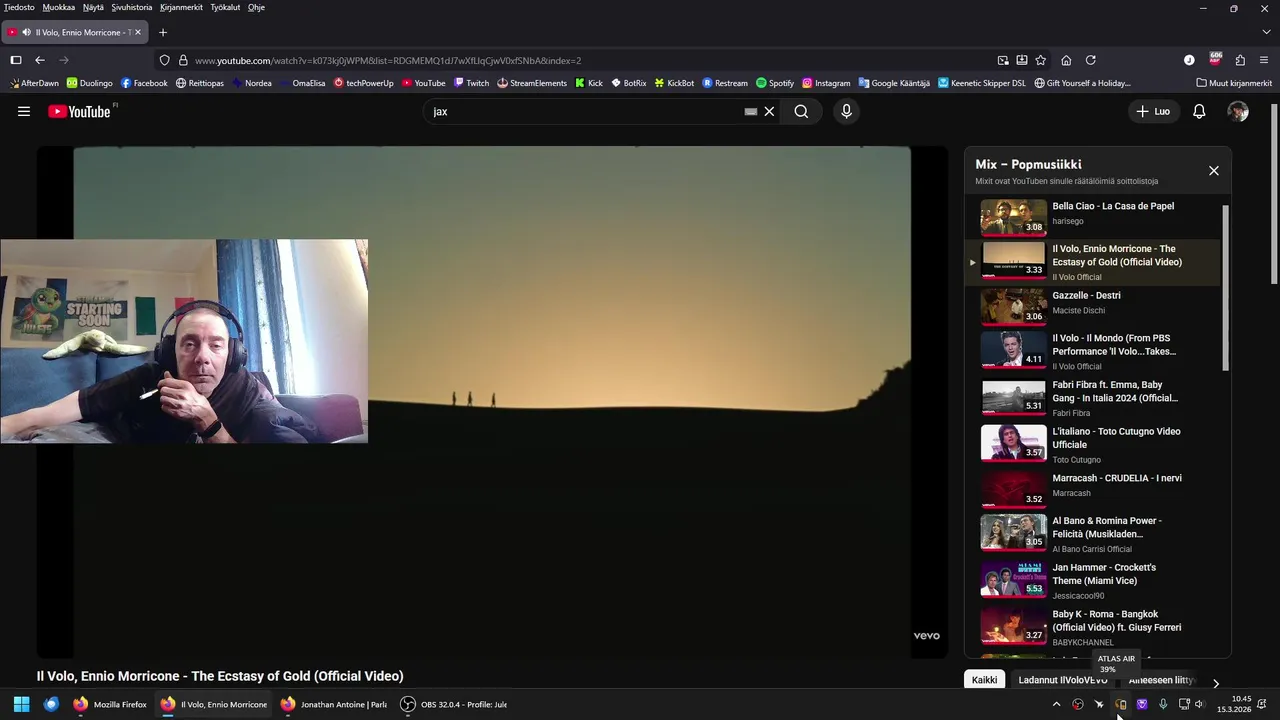The height and width of the screenshot is (720, 1280).
Task: Open Muut kirjanmerkit bookmarks folder
Action: click(1234, 83)
